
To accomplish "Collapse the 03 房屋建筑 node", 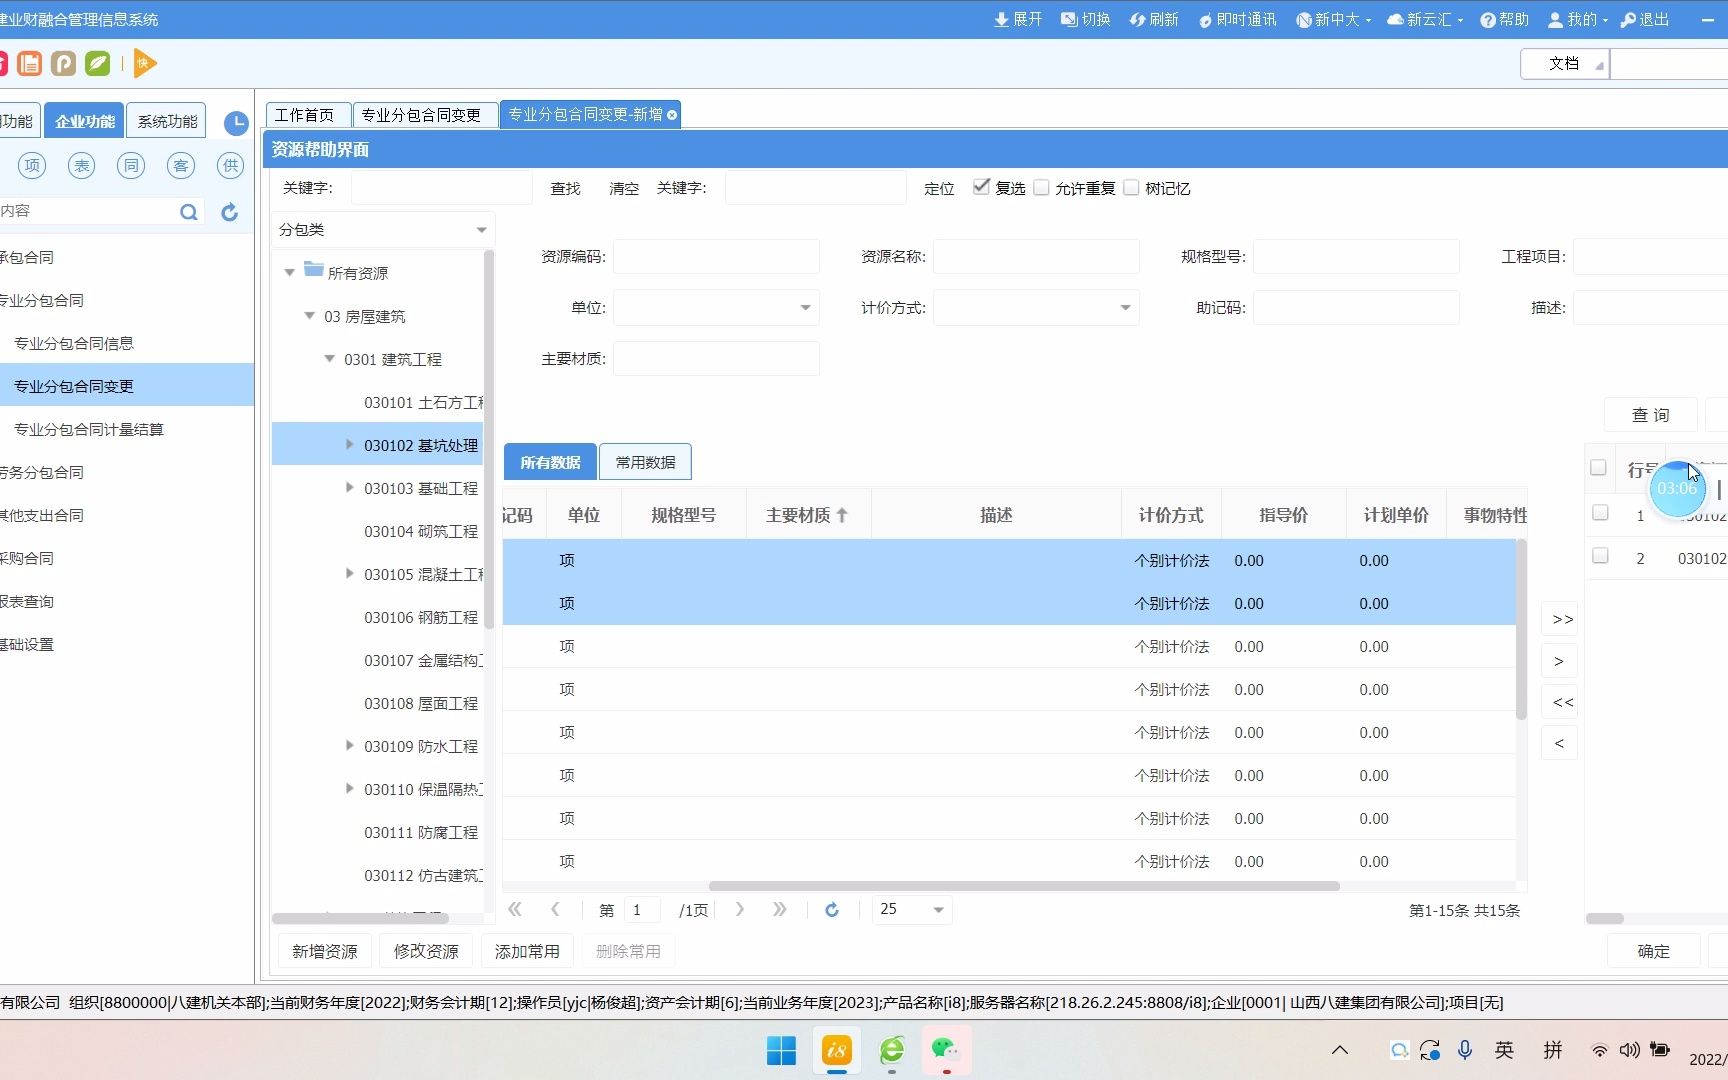I will (309, 315).
